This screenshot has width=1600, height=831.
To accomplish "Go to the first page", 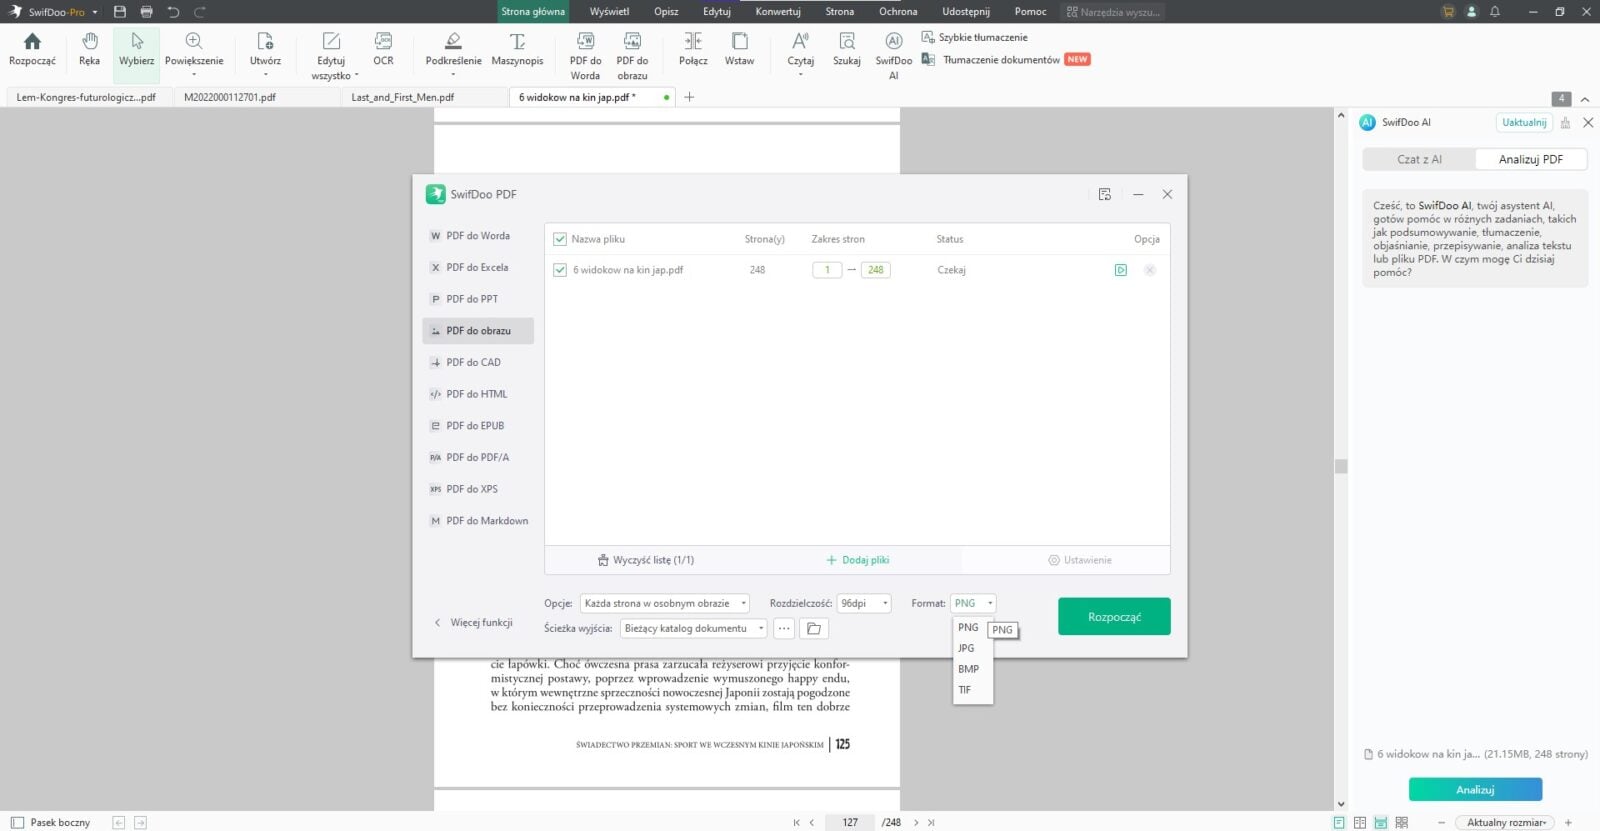I will point(797,822).
